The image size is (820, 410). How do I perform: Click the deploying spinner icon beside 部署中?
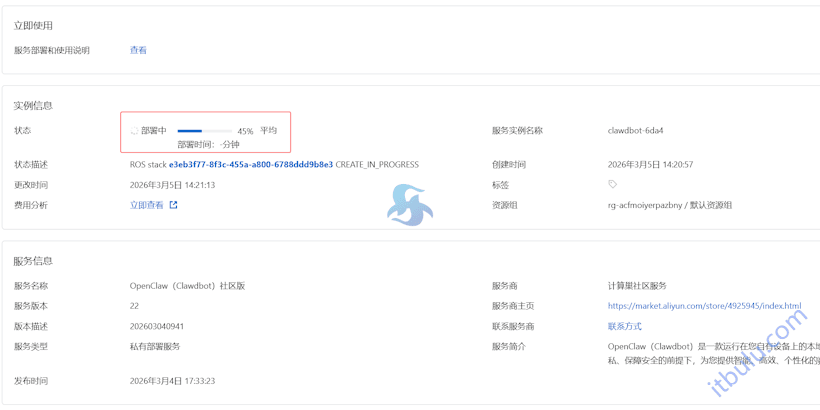point(134,131)
